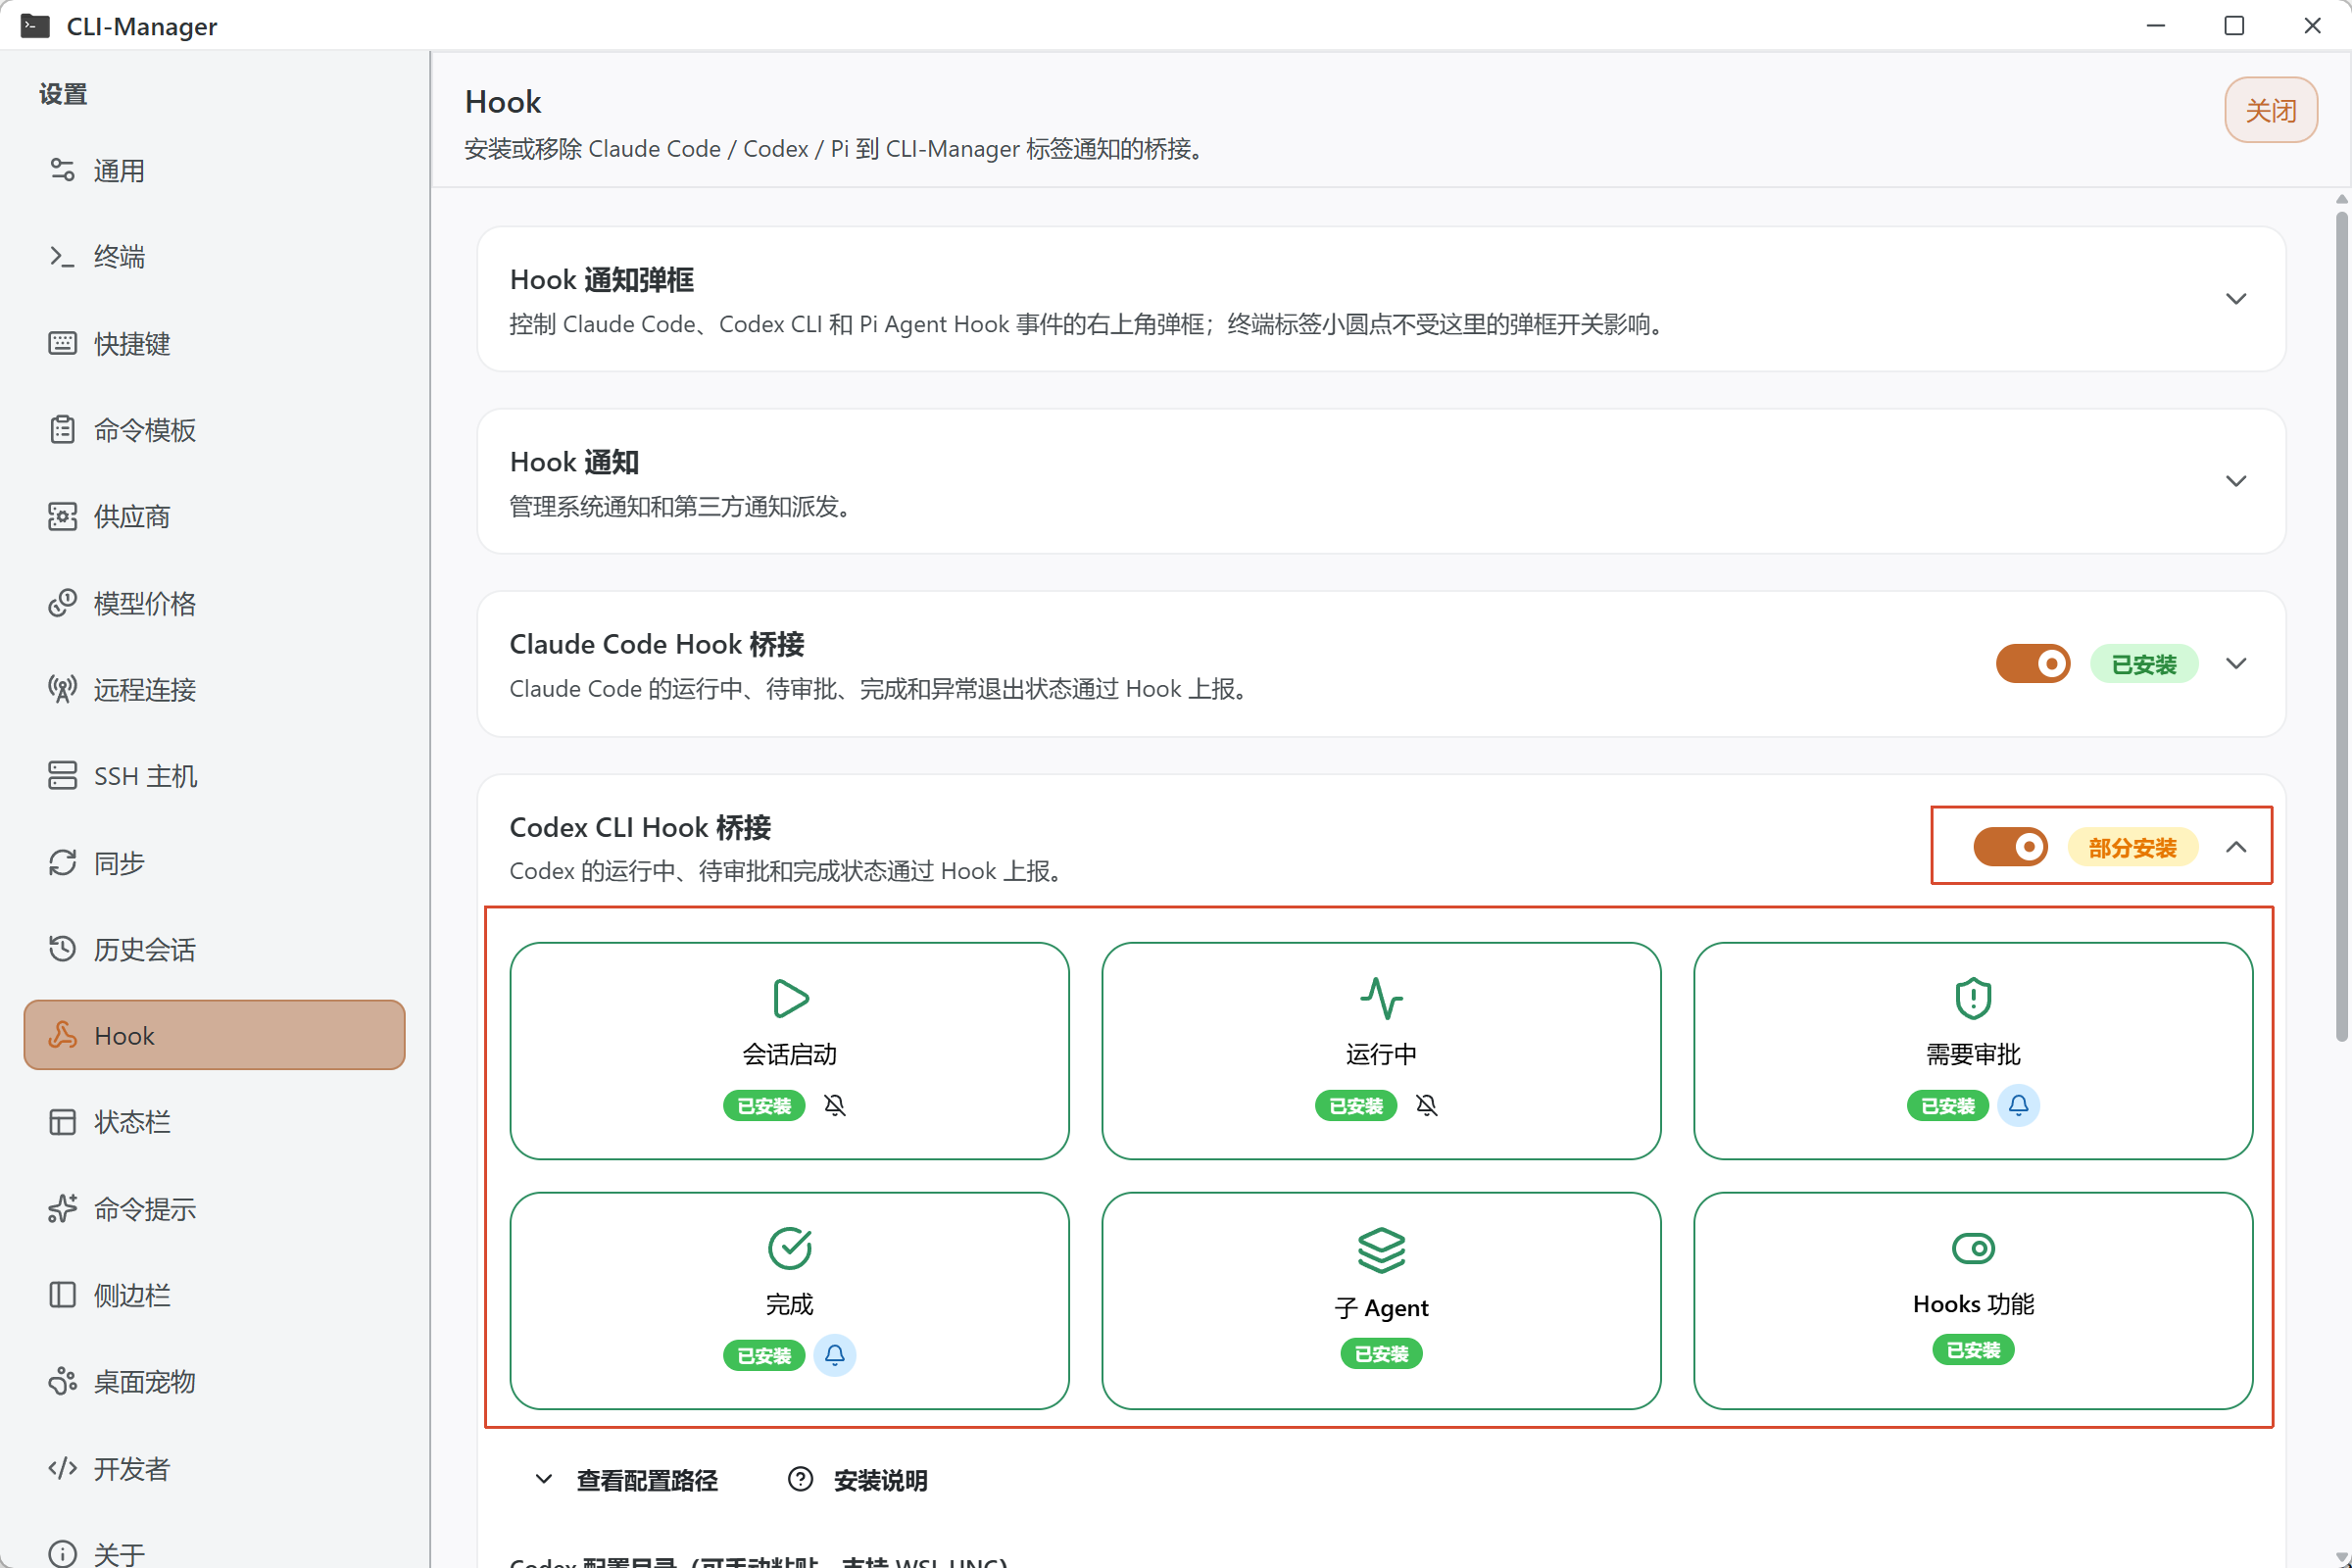This screenshot has width=2352, height=1568.
Task: Click the pet icon beside 桌面宠物
Action: click(x=62, y=1382)
